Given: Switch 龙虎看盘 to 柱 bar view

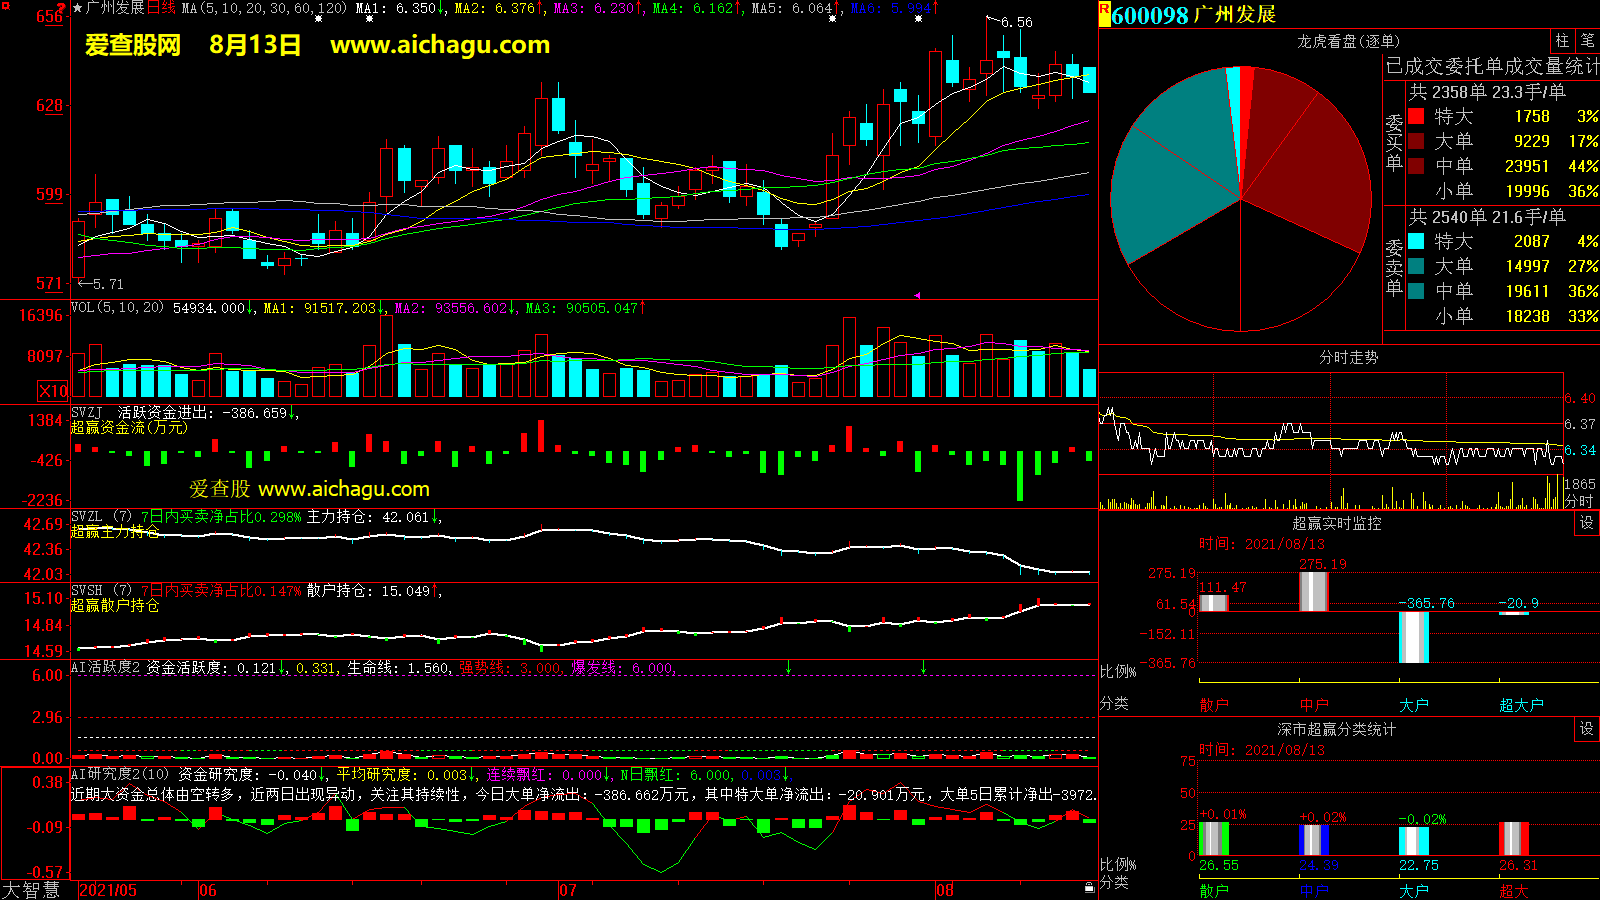Looking at the screenshot, I should point(1562,40).
